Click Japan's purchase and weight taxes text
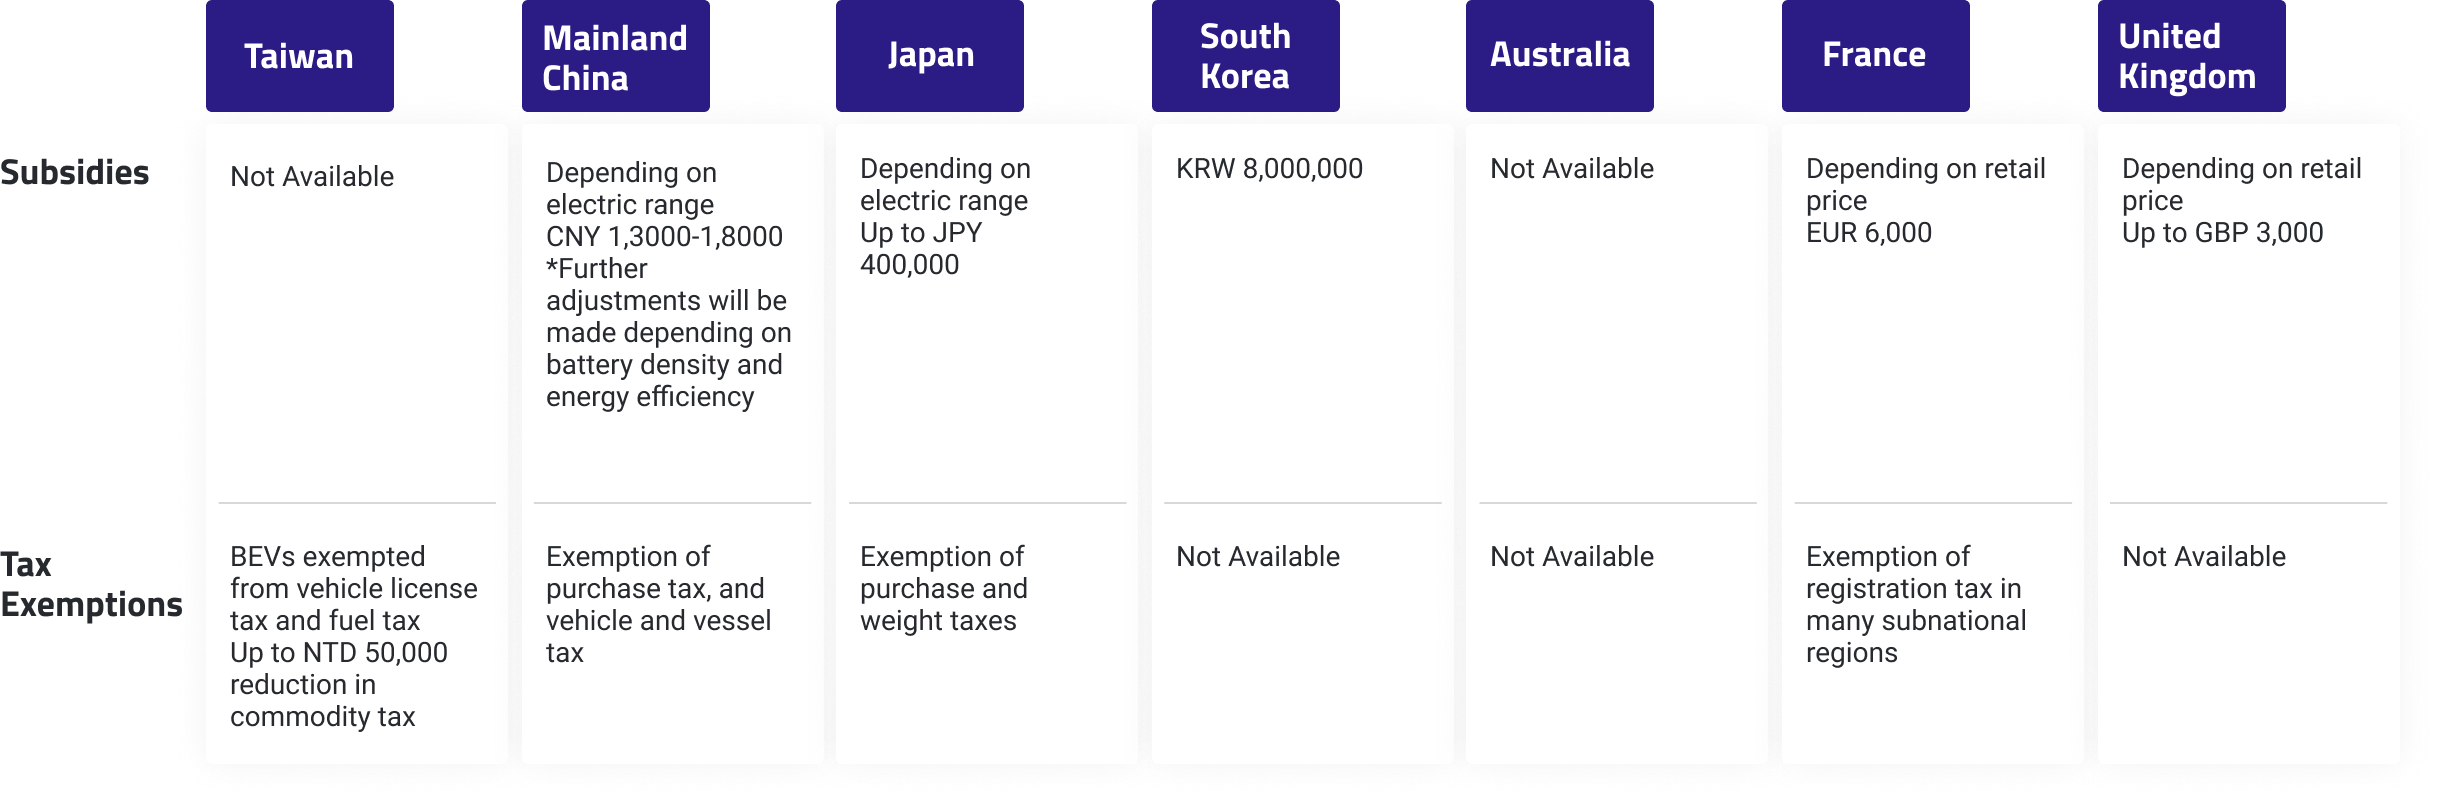Viewport: 2440px width, 804px height. pos(944,605)
